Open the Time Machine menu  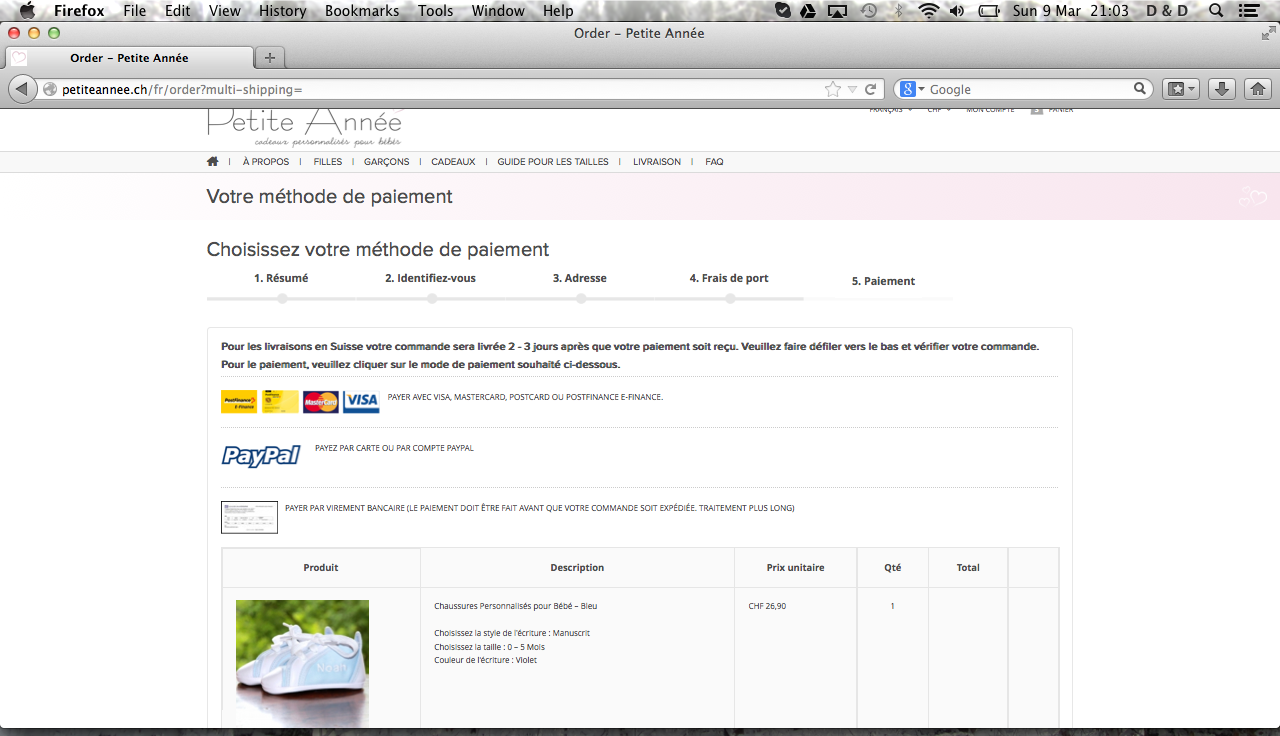[x=869, y=11]
